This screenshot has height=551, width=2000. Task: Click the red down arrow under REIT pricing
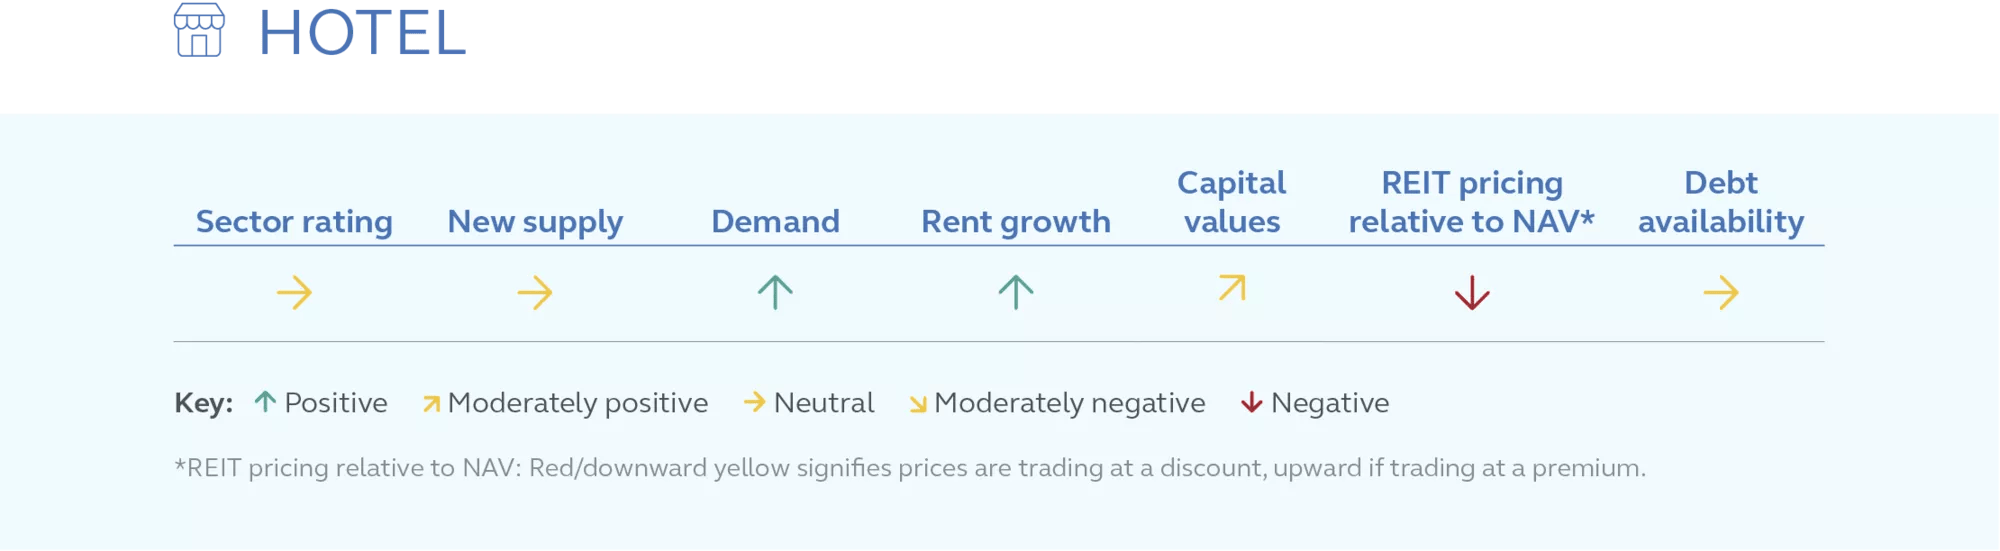1472,293
